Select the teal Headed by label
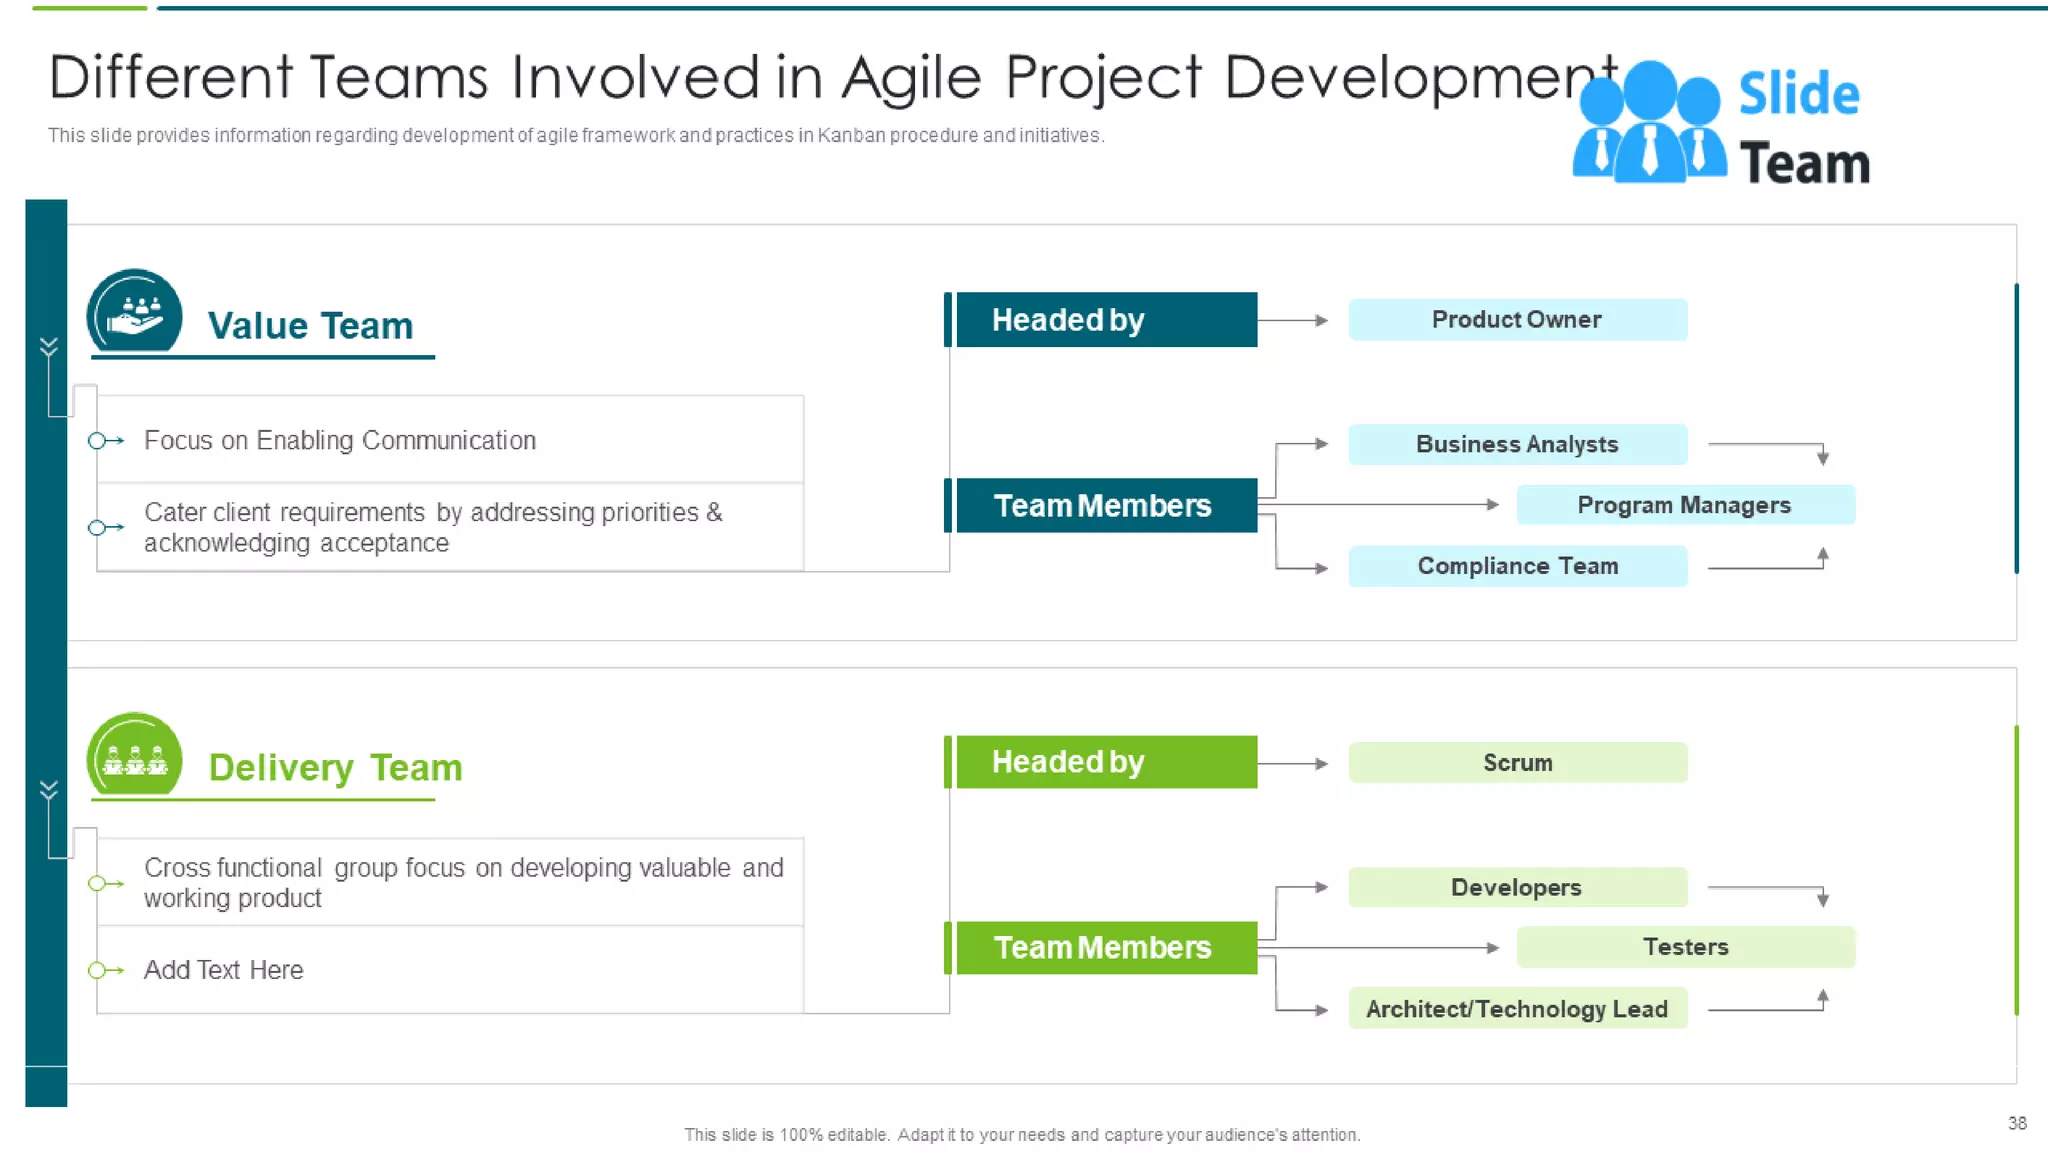Screen dimensions: 2048x1152 coord(1105,320)
